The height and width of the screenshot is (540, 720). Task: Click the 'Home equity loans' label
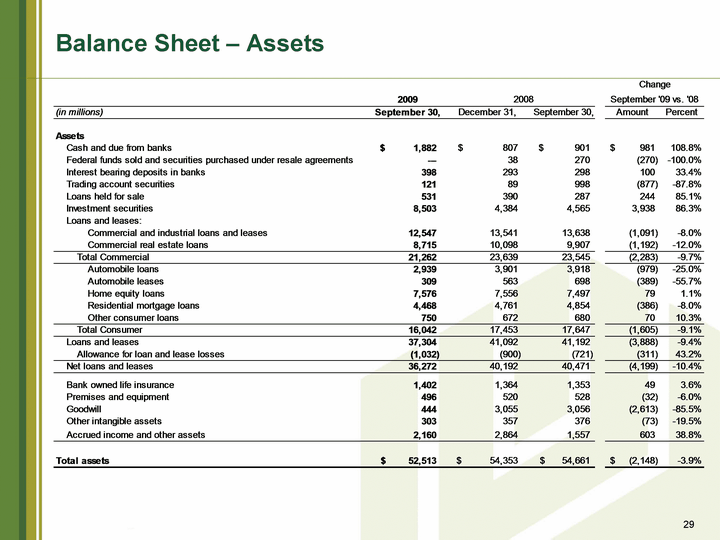click(x=126, y=293)
